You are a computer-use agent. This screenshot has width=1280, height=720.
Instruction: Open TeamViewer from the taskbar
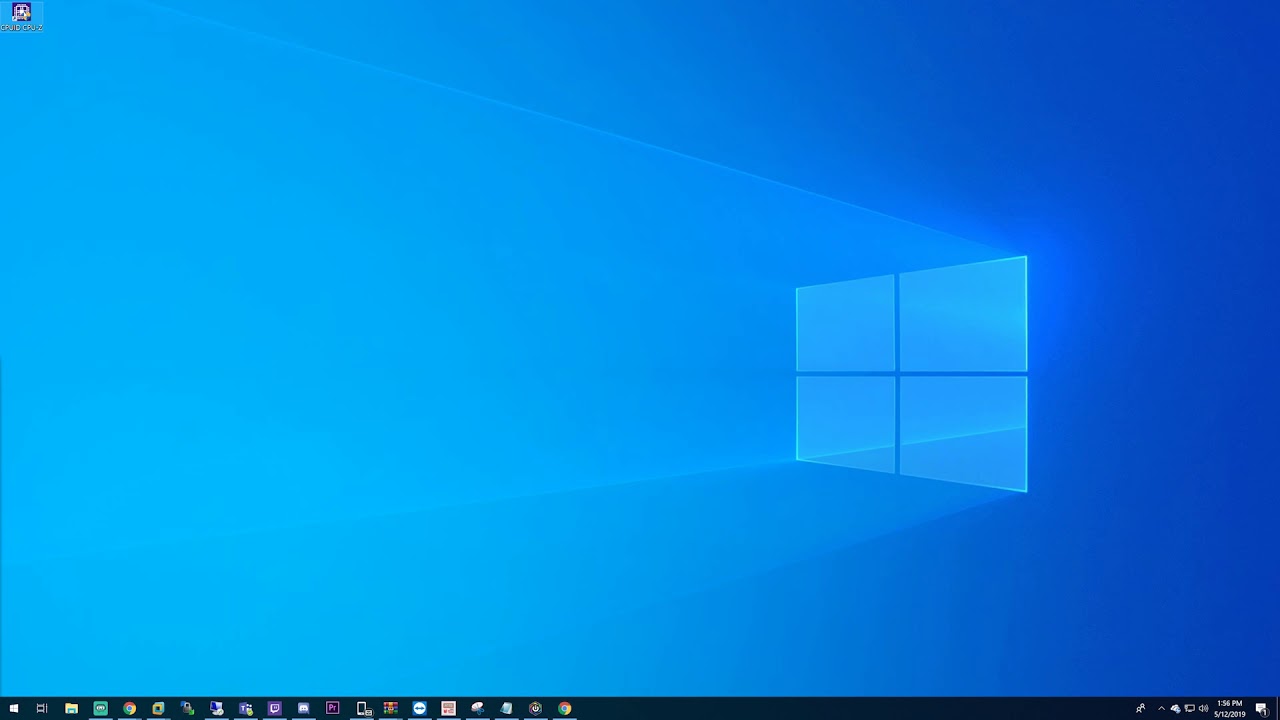coord(419,708)
